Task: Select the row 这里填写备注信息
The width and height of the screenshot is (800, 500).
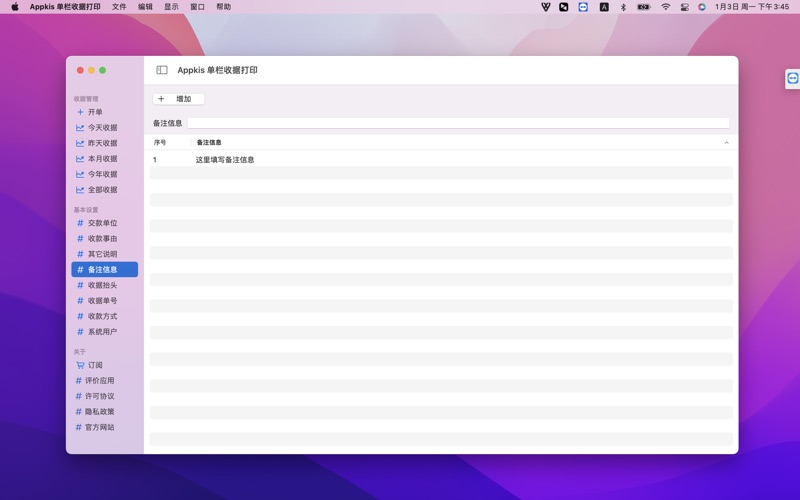Action: point(441,160)
